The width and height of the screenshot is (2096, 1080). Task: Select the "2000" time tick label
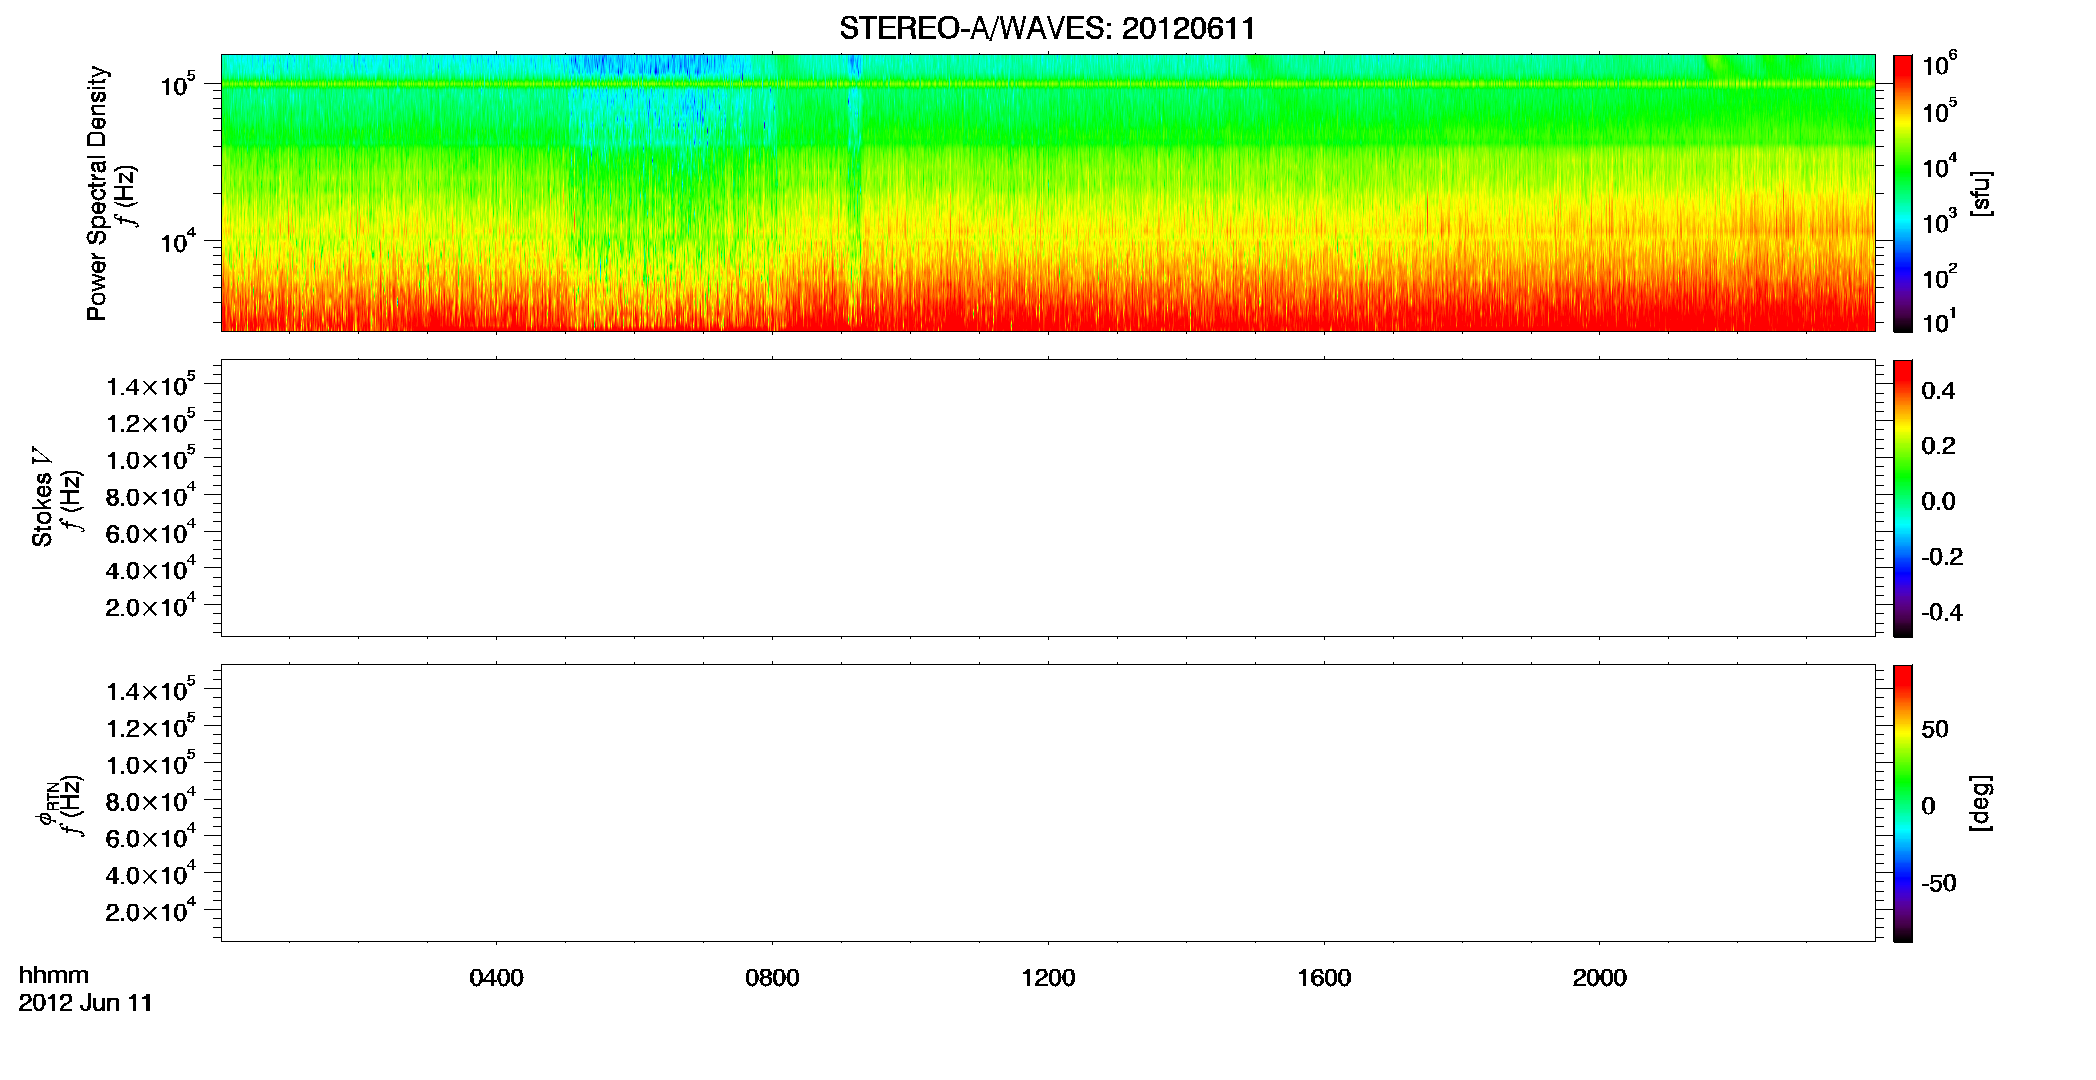[1599, 978]
